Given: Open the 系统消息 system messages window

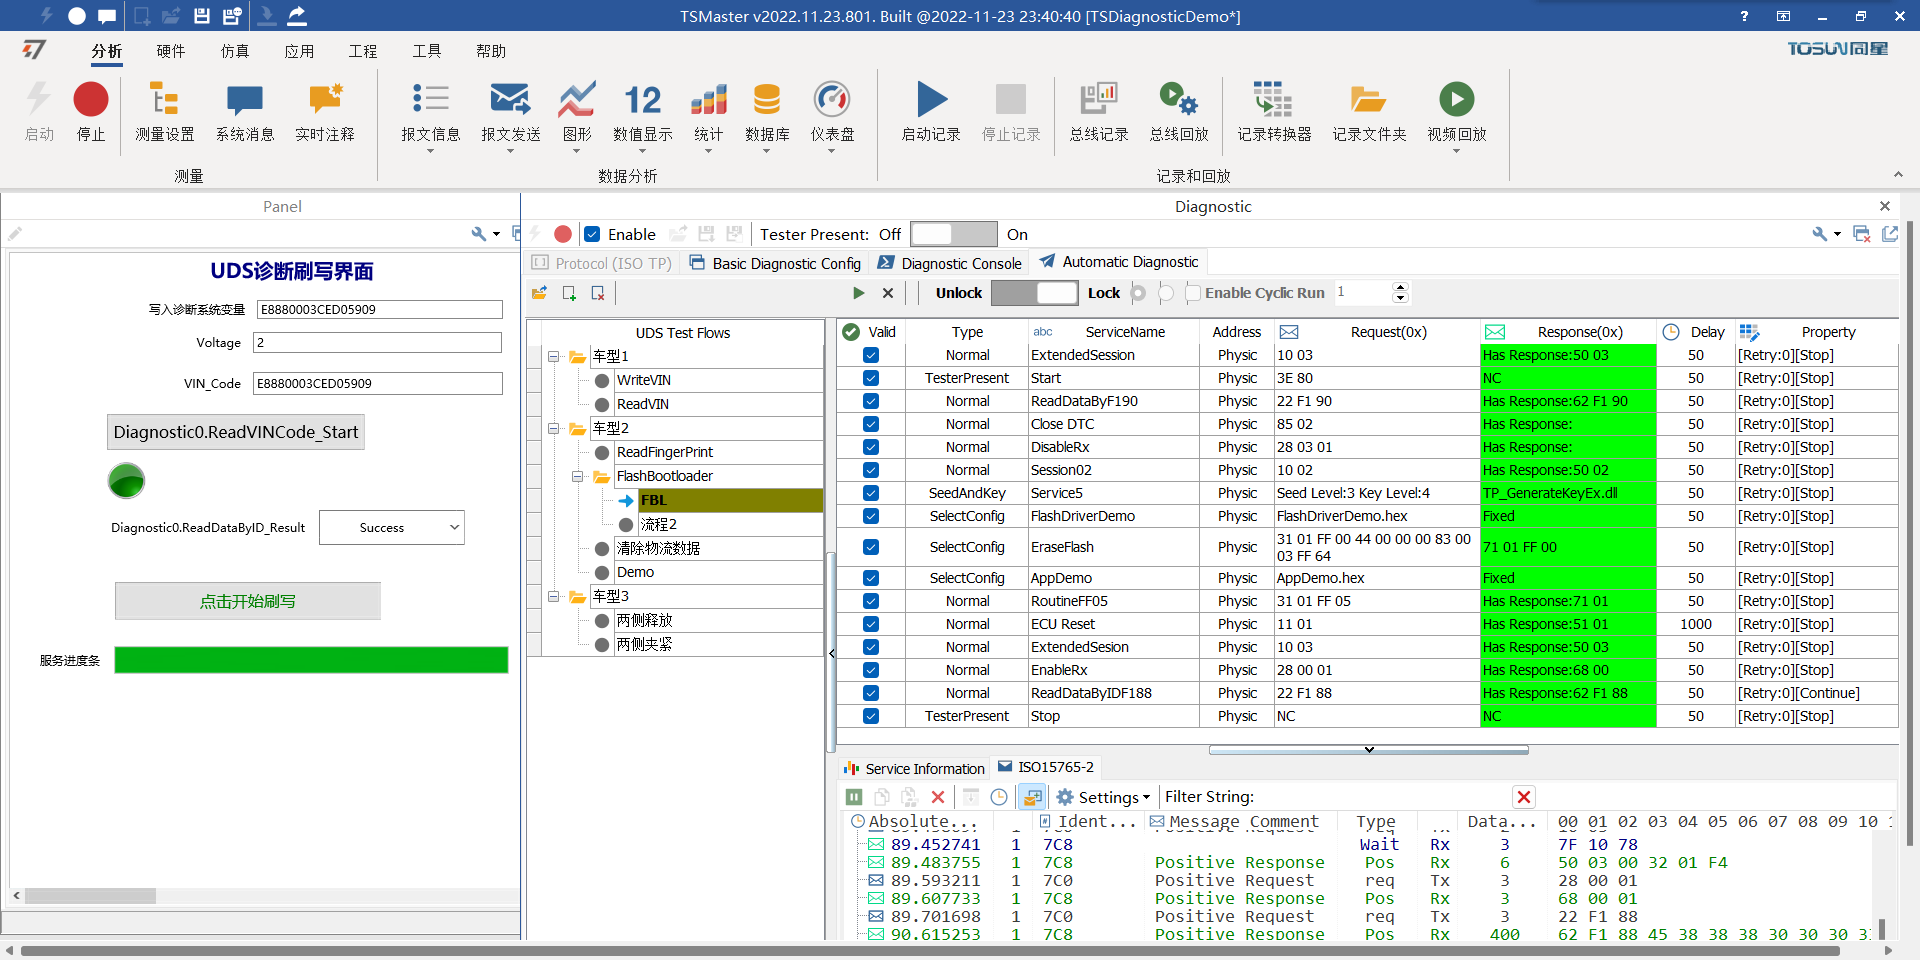Looking at the screenshot, I should (x=245, y=100).
